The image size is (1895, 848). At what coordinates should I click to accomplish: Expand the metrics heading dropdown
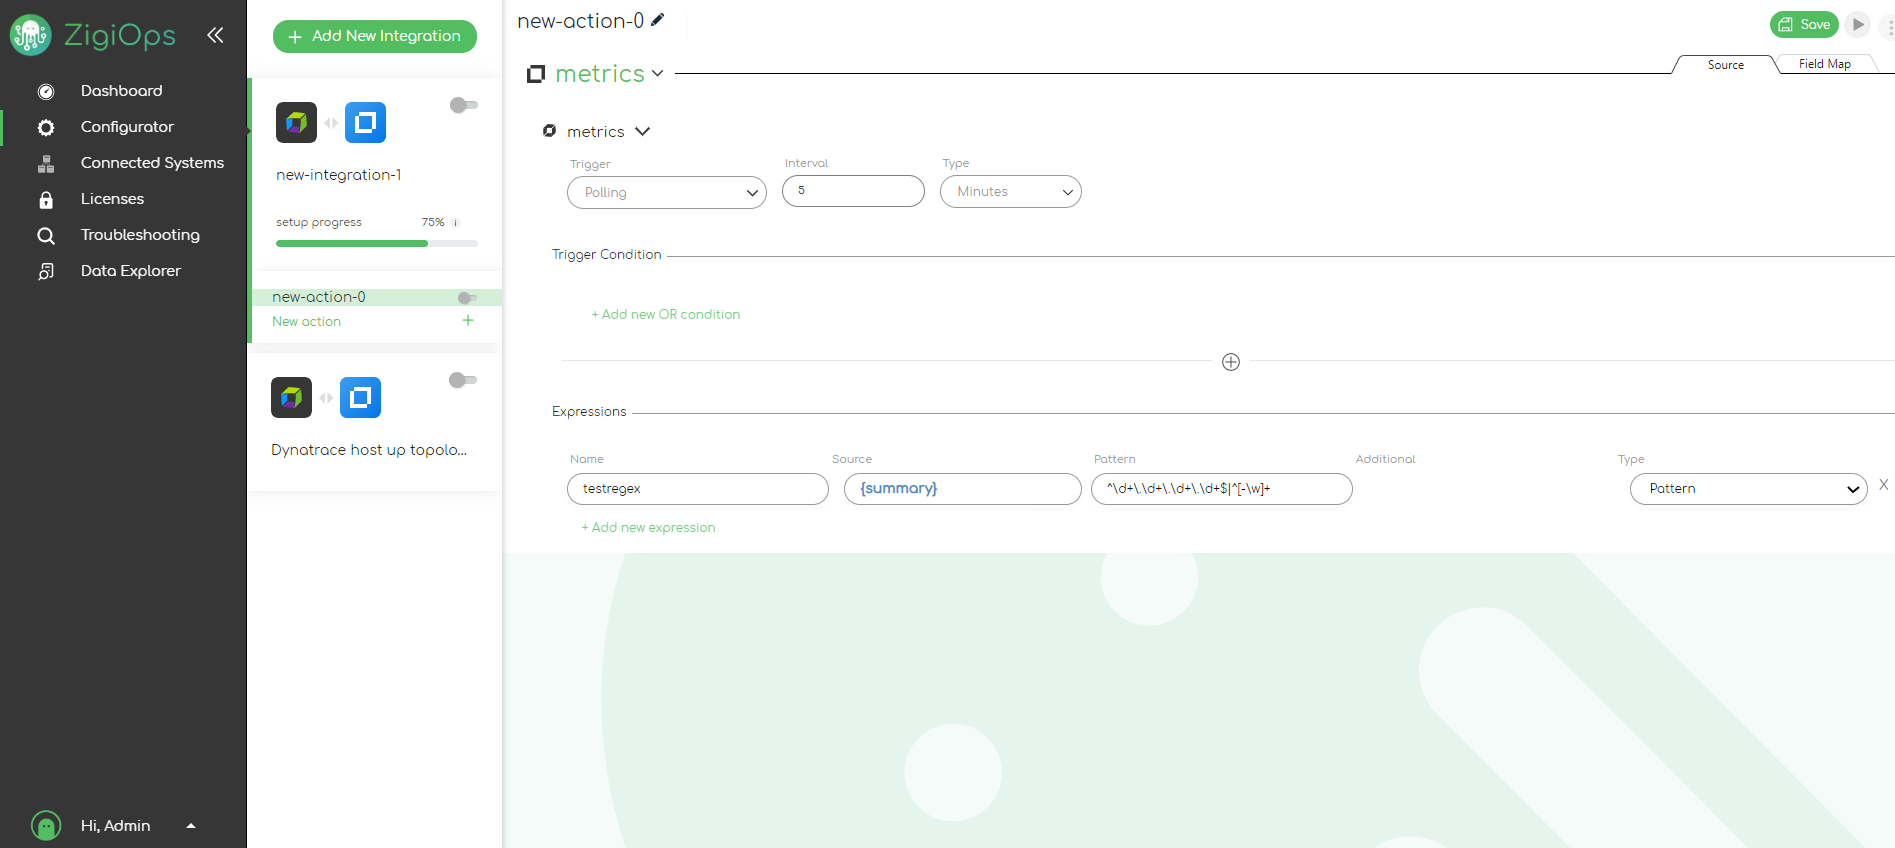657,74
